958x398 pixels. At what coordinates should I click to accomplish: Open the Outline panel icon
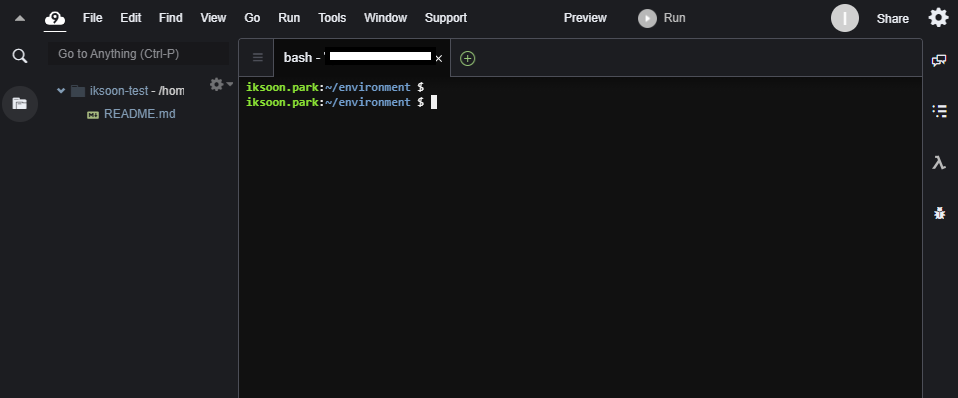[939, 111]
